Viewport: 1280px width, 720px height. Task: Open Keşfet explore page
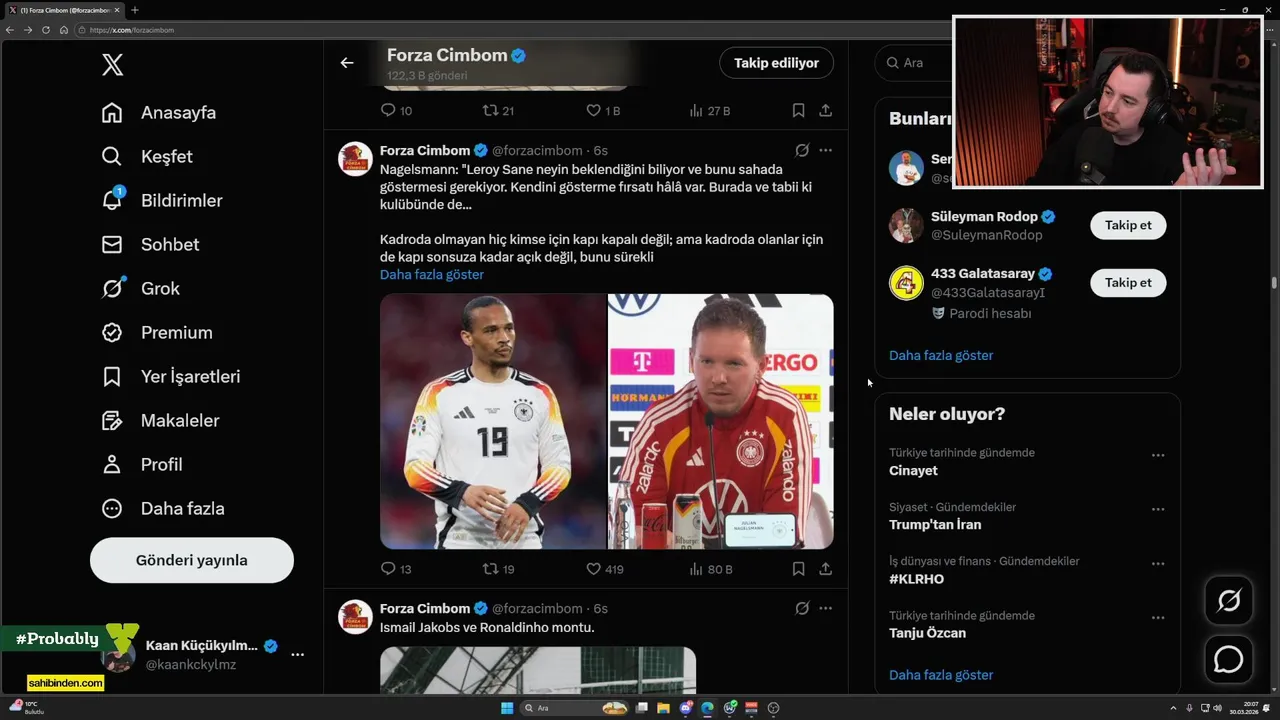coord(147,157)
